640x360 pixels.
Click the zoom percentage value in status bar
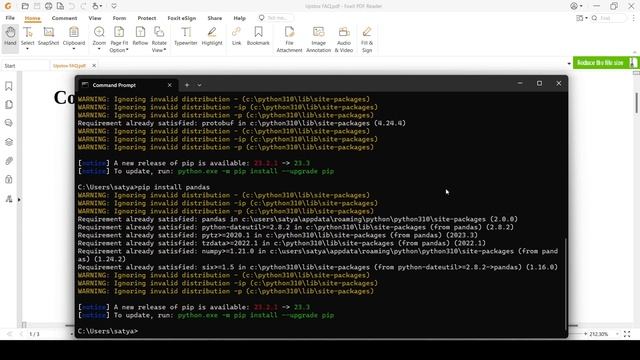pyautogui.click(x=598, y=334)
